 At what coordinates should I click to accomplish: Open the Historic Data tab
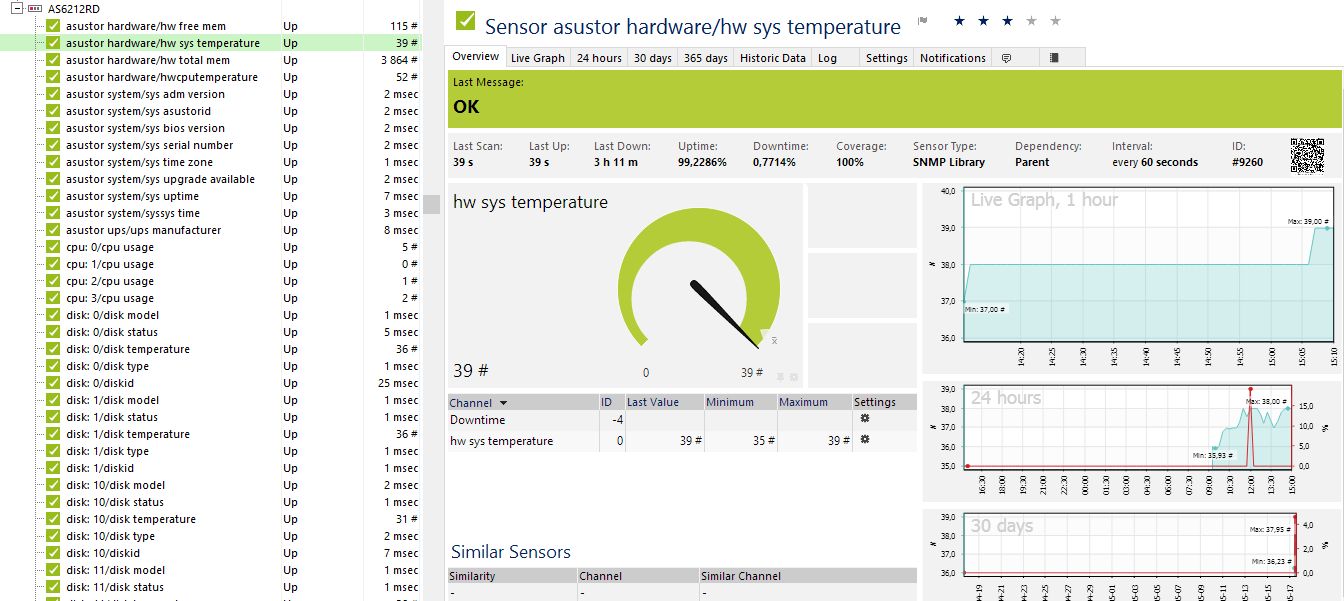pos(772,58)
